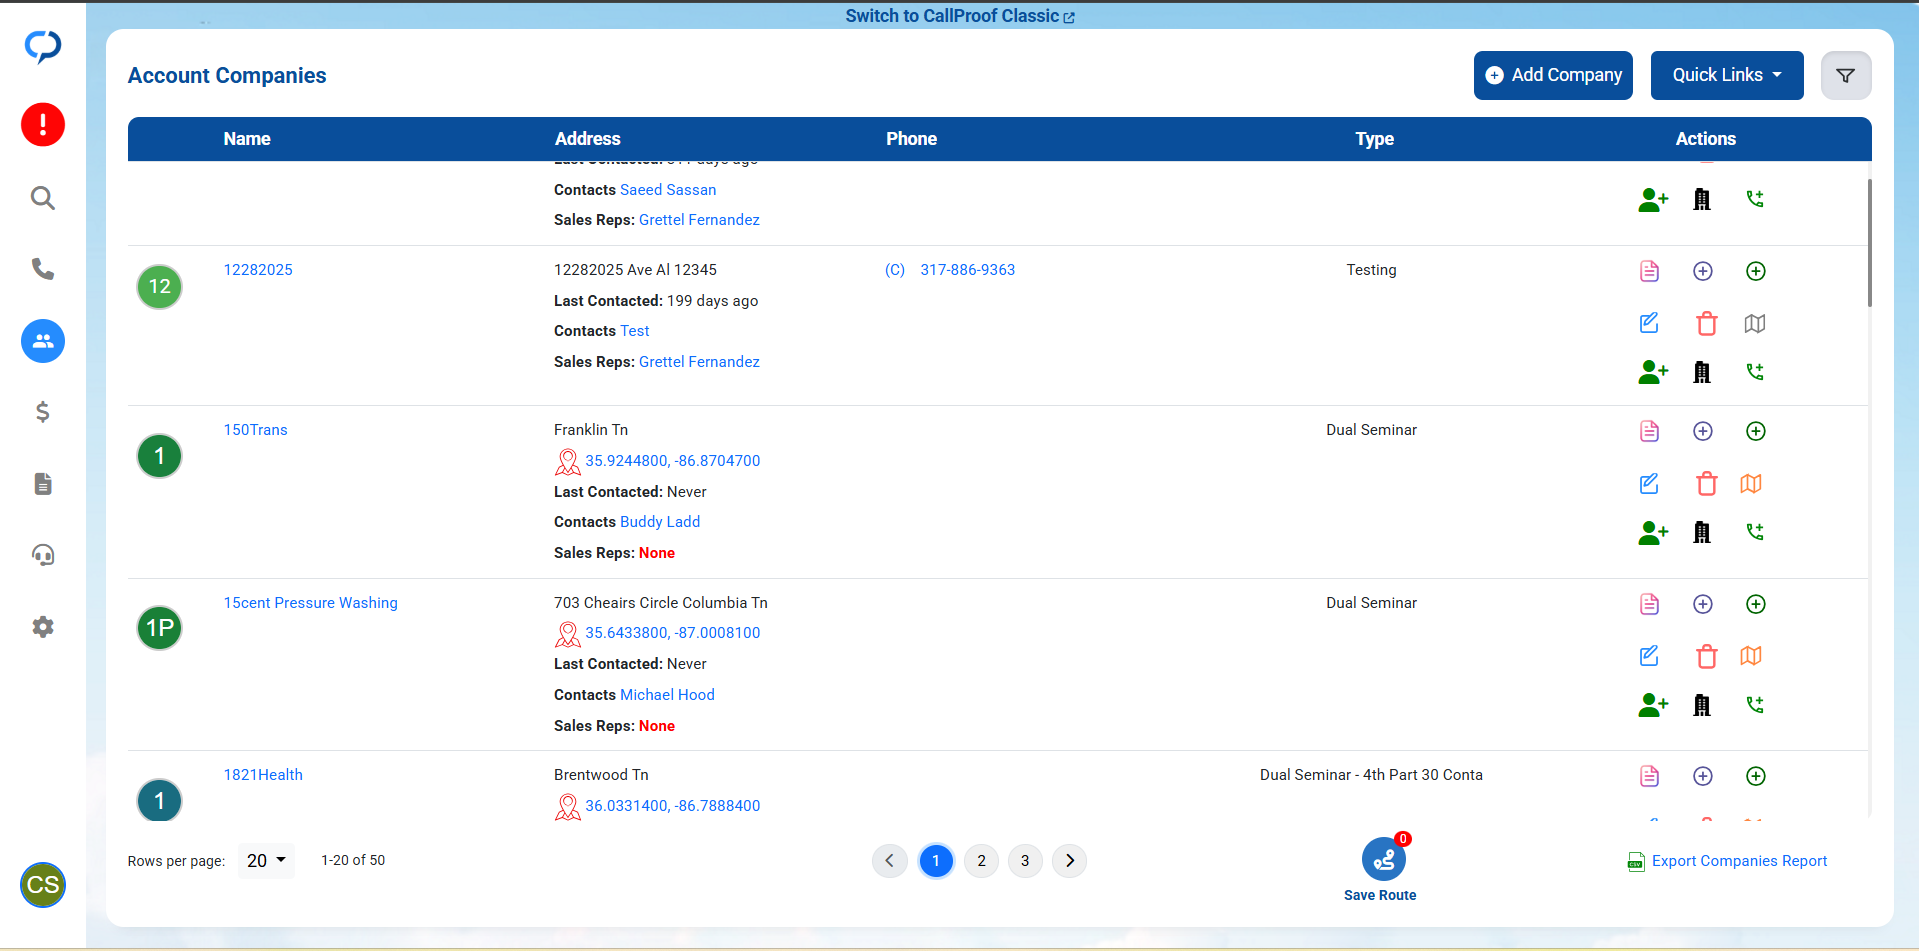Click the building icon in 150Trans row
Screen dimensions: 1919x951
(1702, 532)
